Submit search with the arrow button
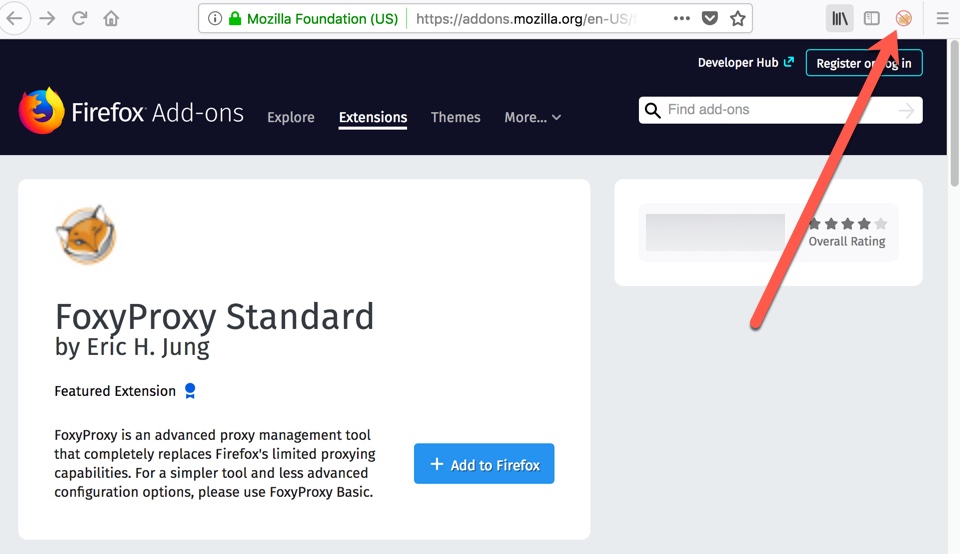 [906, 110]
